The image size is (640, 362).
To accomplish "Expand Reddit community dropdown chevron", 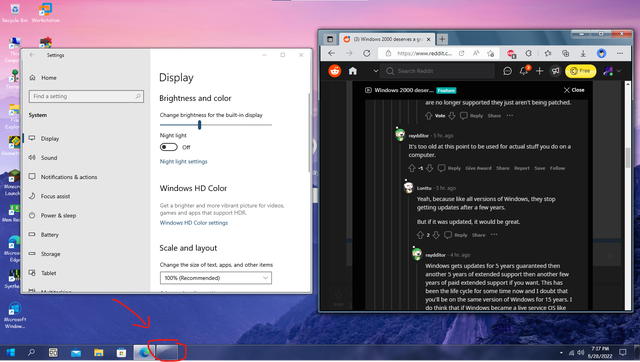I will pyautogui.click(x=376, y=71).
